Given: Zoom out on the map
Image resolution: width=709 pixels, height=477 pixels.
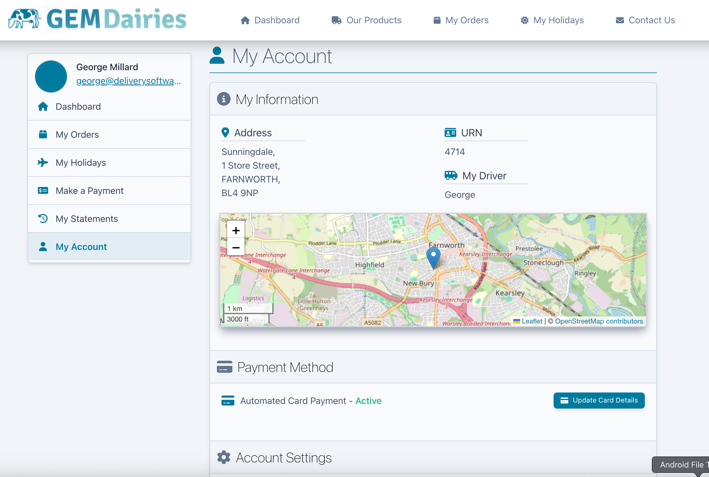Looking at the screenshot, I should coord(236,248).
